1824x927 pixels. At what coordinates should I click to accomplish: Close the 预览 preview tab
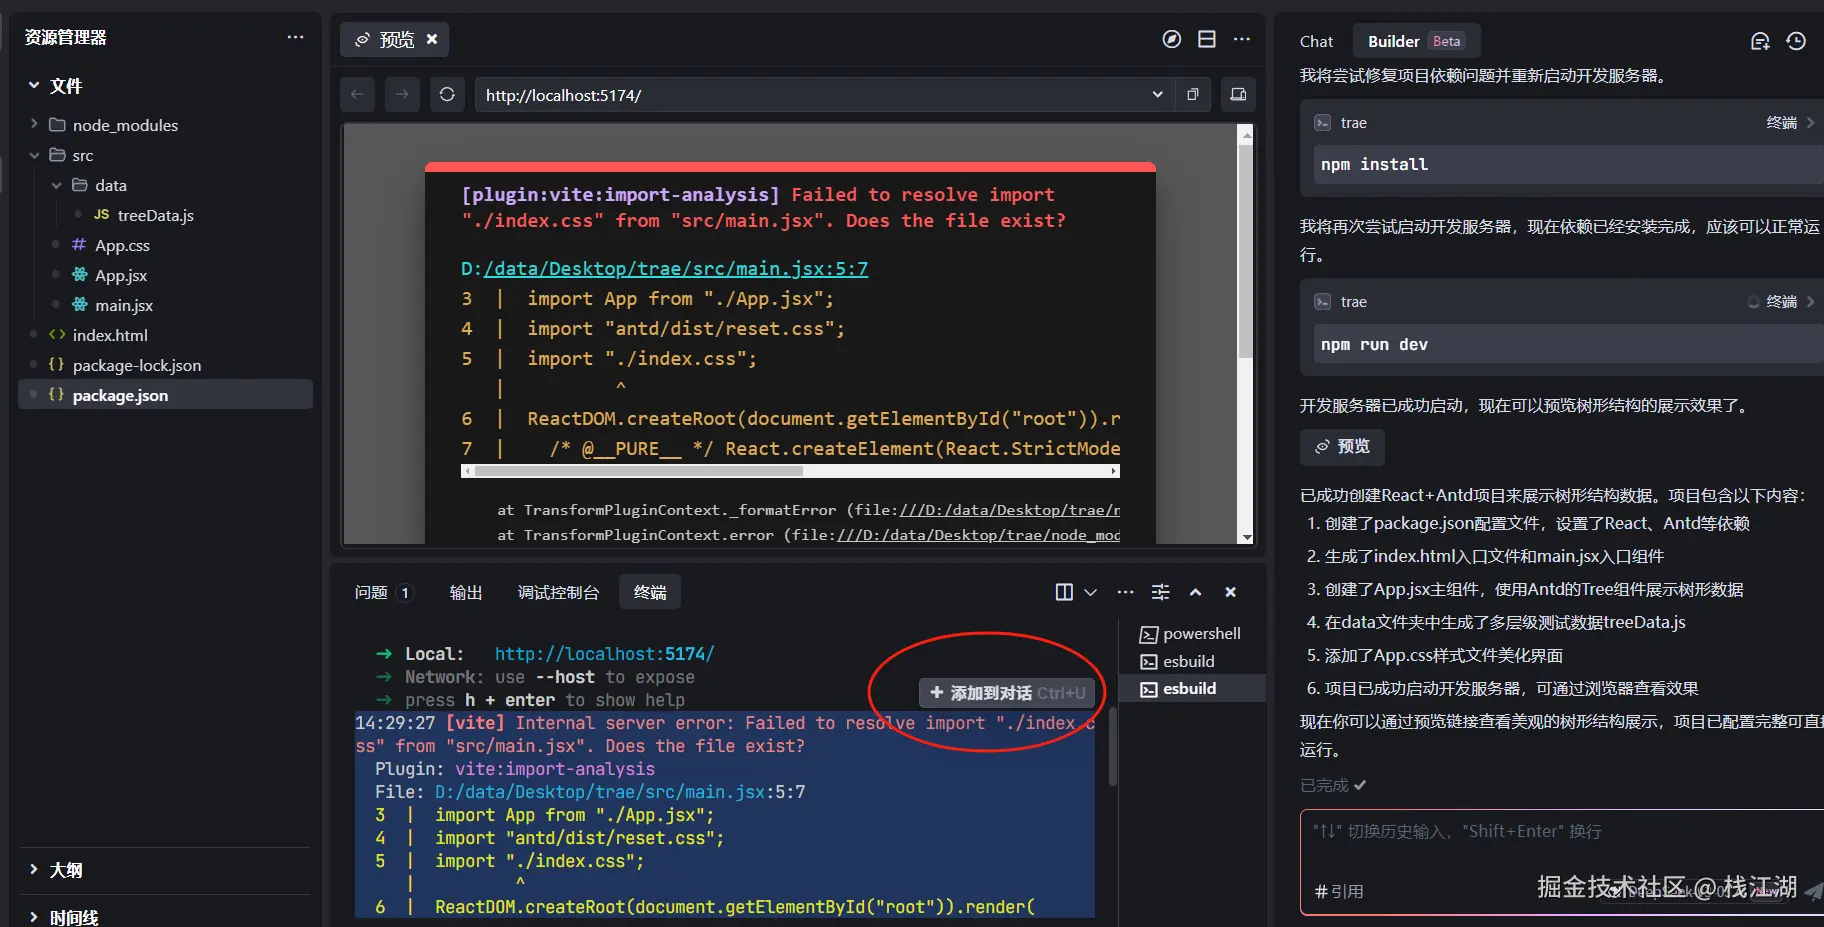(x=432, y=39)
